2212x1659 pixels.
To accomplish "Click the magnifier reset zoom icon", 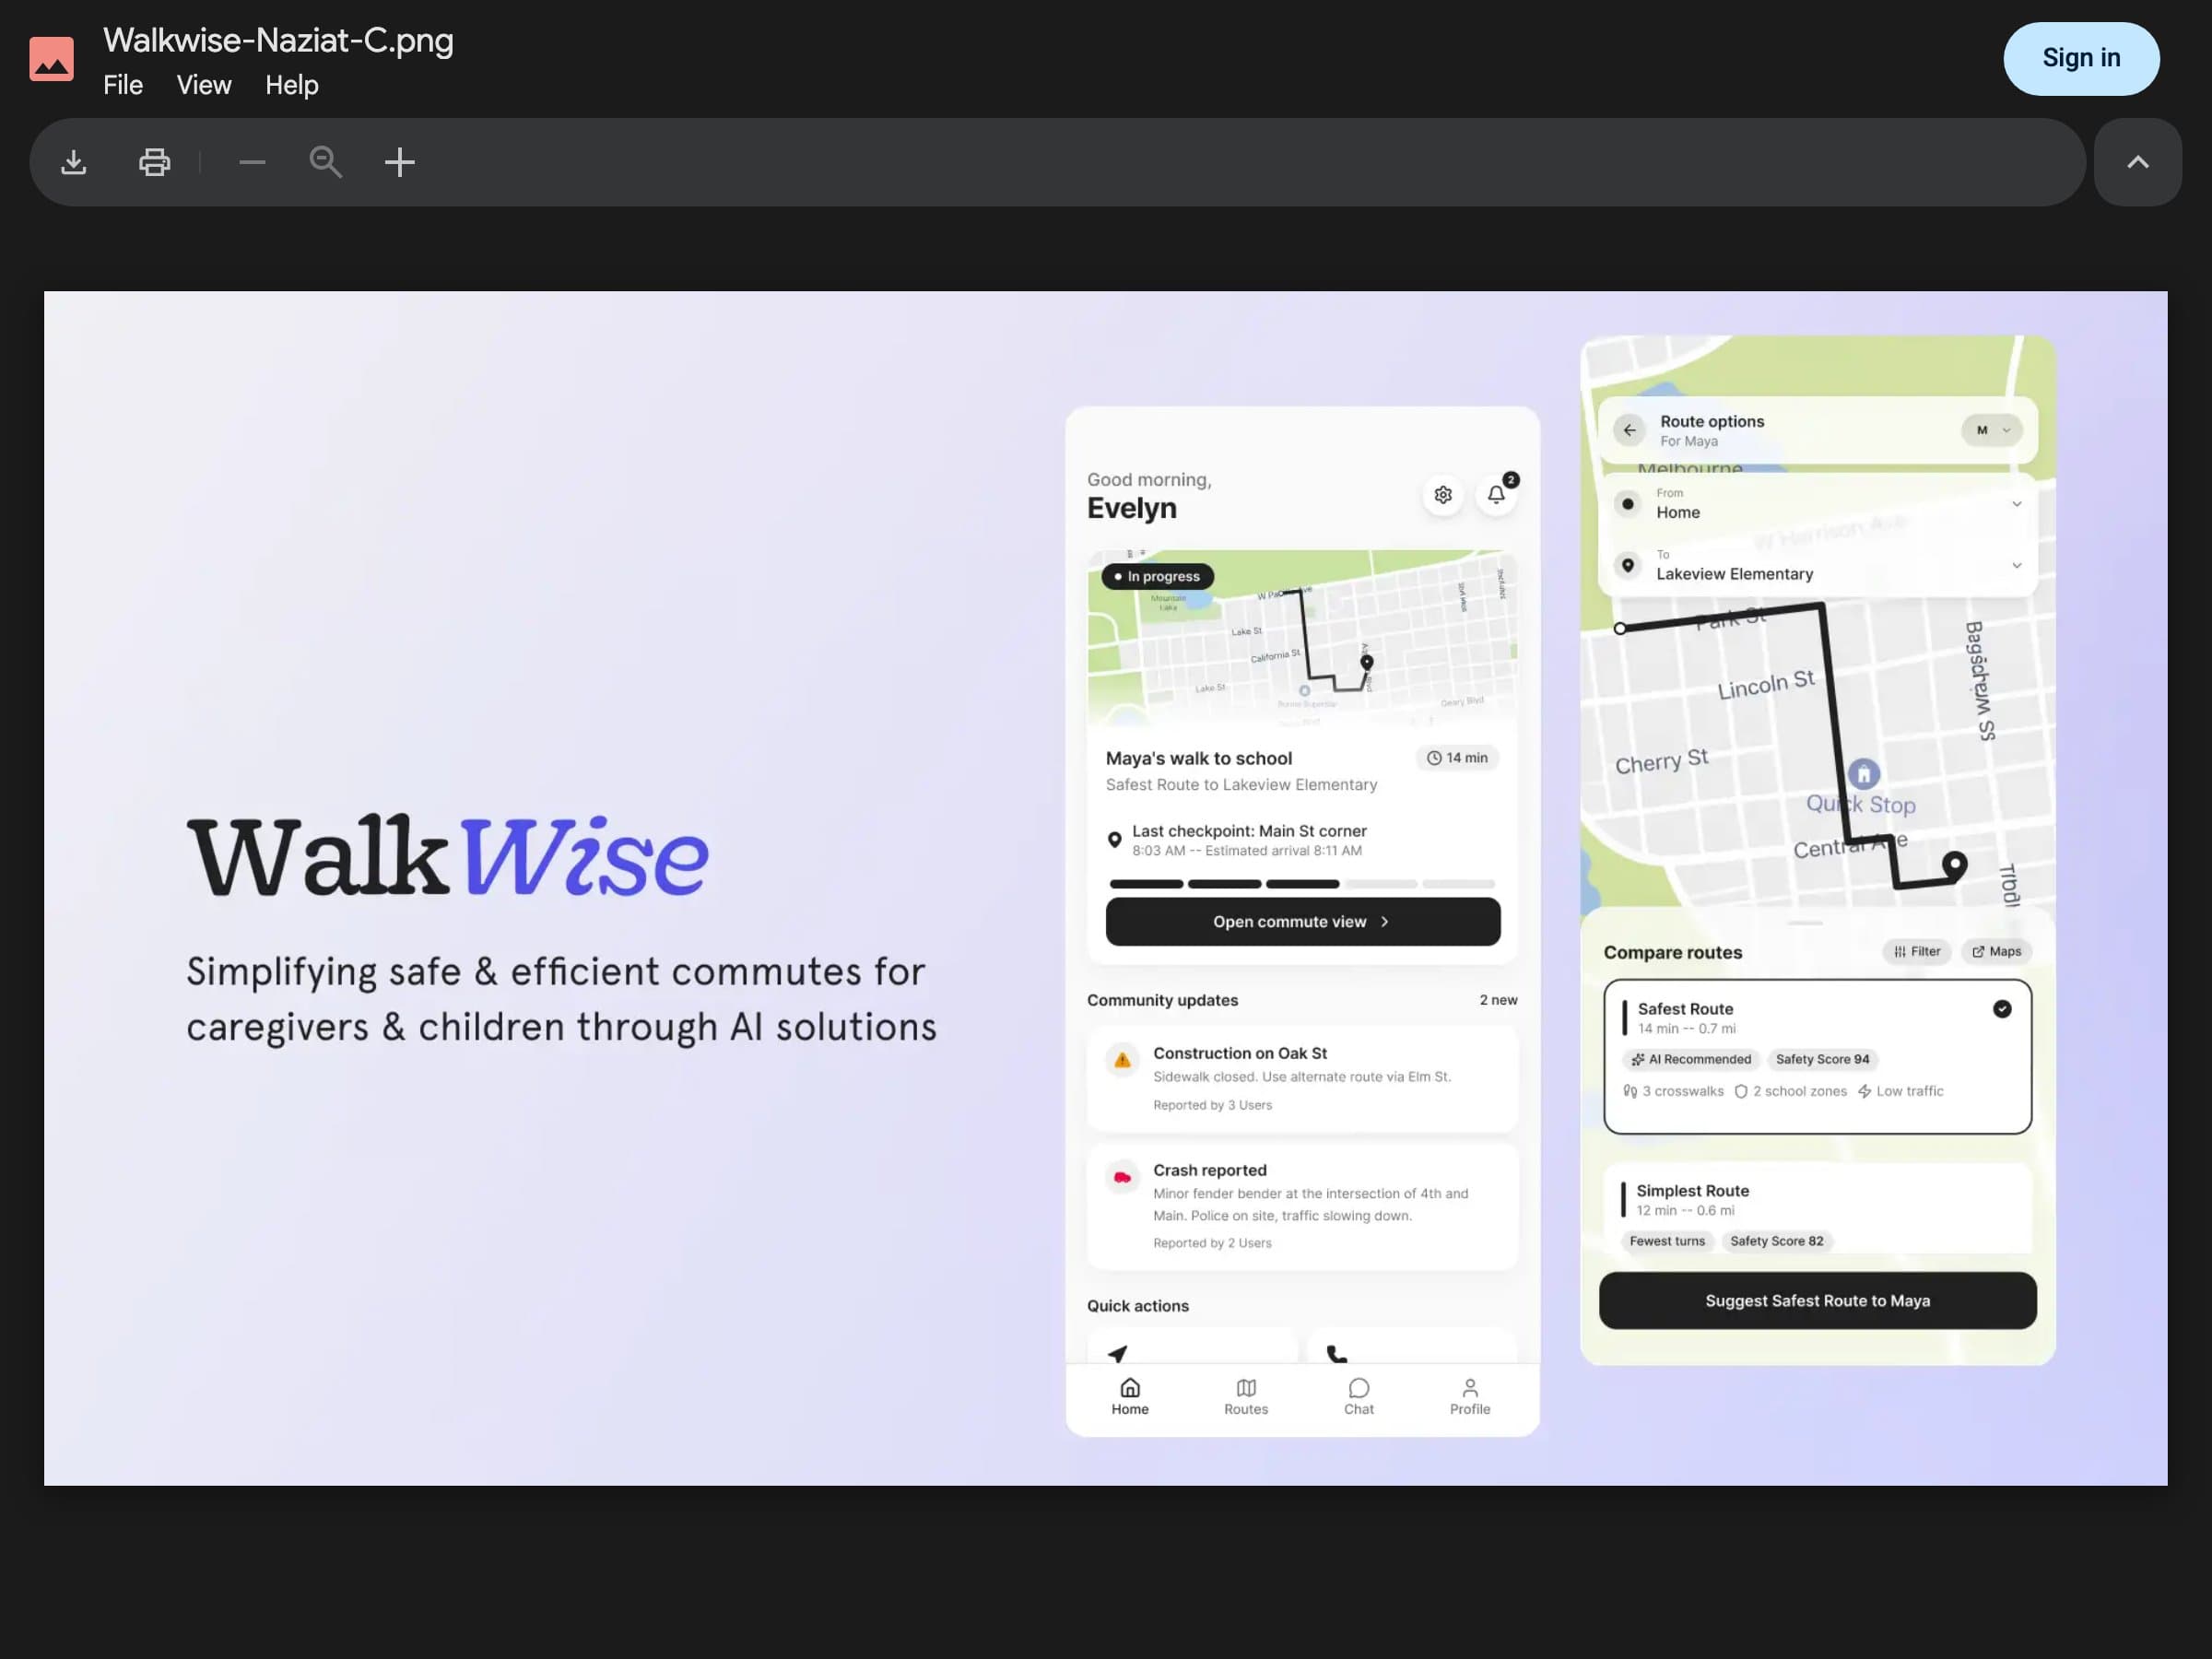I will [325, 162].
